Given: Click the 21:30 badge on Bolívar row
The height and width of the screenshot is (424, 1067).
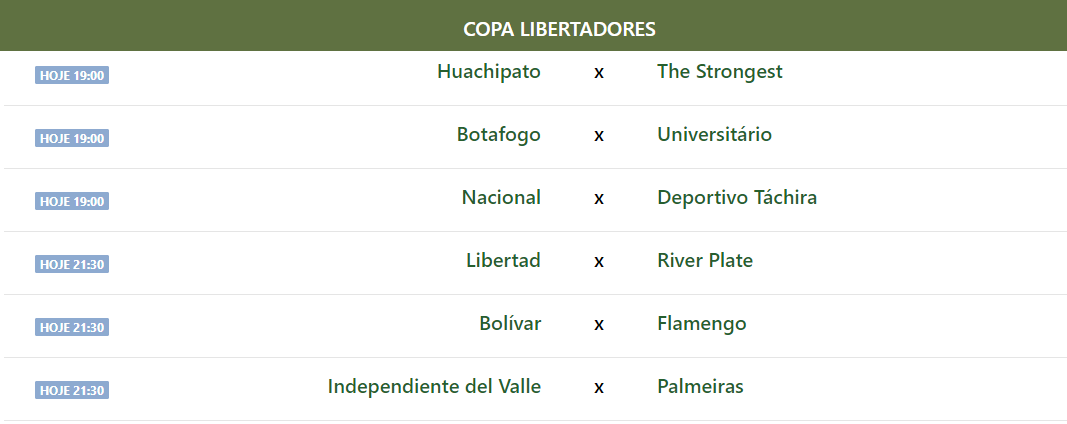Looking at the screenshot, I should (72, 328).
